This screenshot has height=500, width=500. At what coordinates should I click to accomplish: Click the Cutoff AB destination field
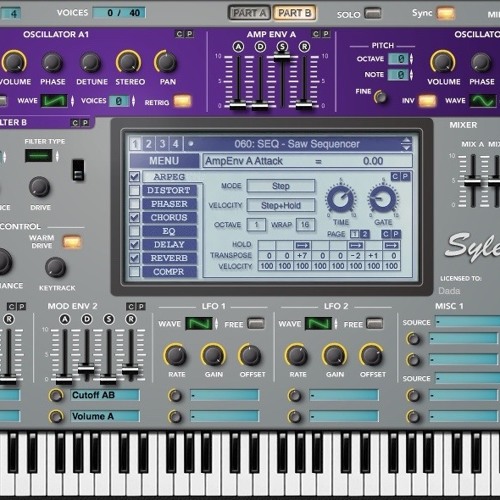105,395
